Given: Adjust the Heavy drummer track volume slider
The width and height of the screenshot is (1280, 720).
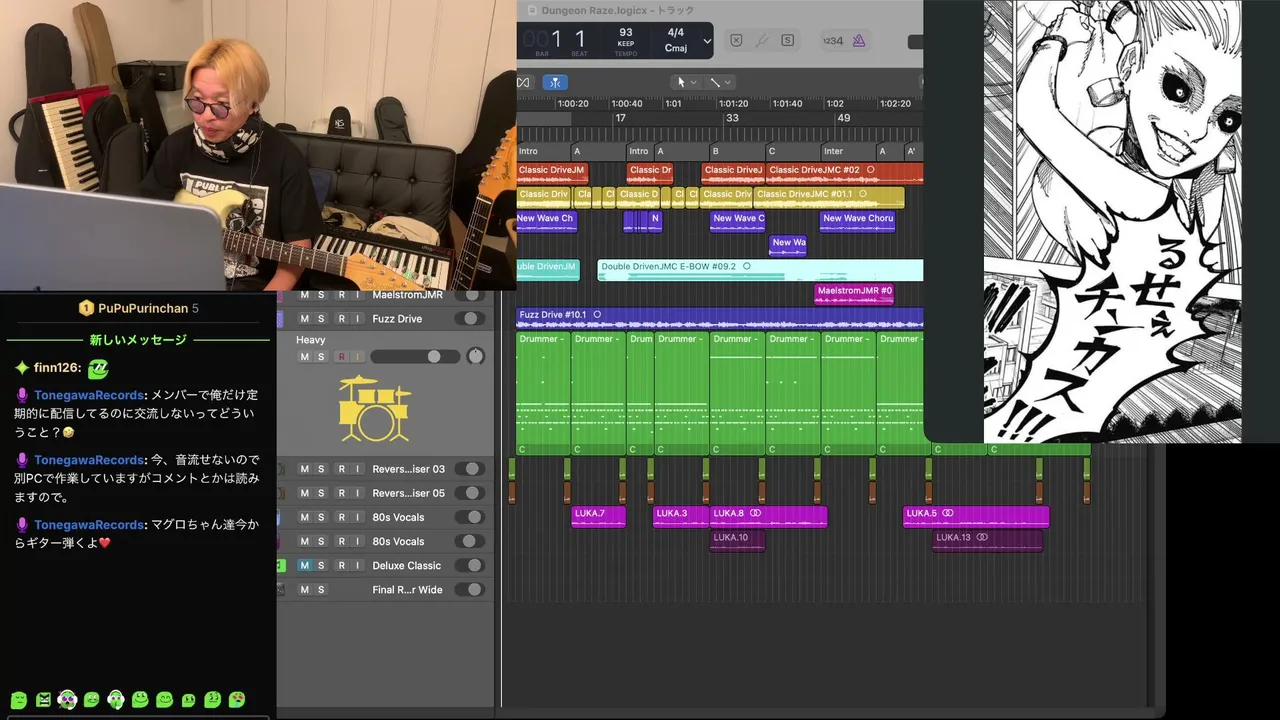Looking at the screenshot, I should (x=413, y=357).
